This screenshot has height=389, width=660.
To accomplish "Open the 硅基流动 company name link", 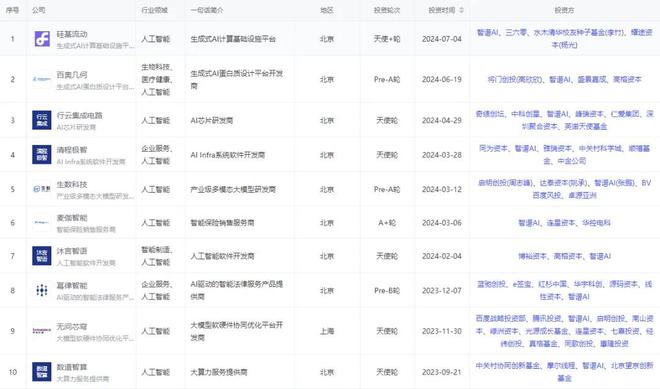I will tap(72, 34).
